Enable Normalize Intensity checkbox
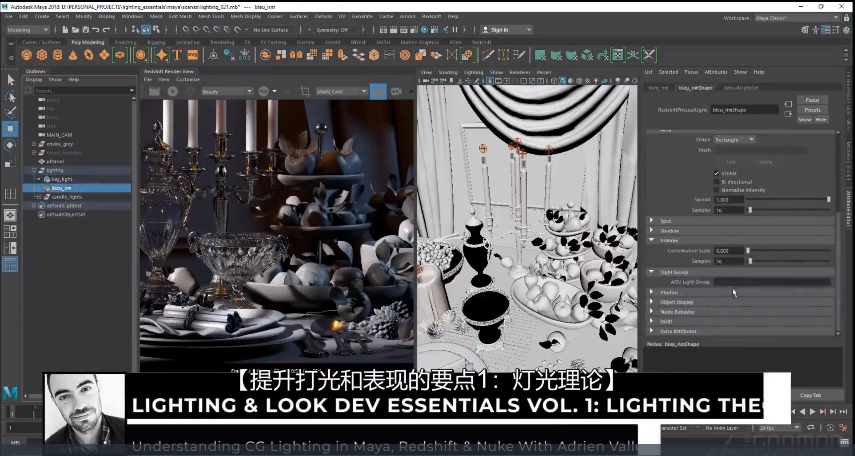 716,190
